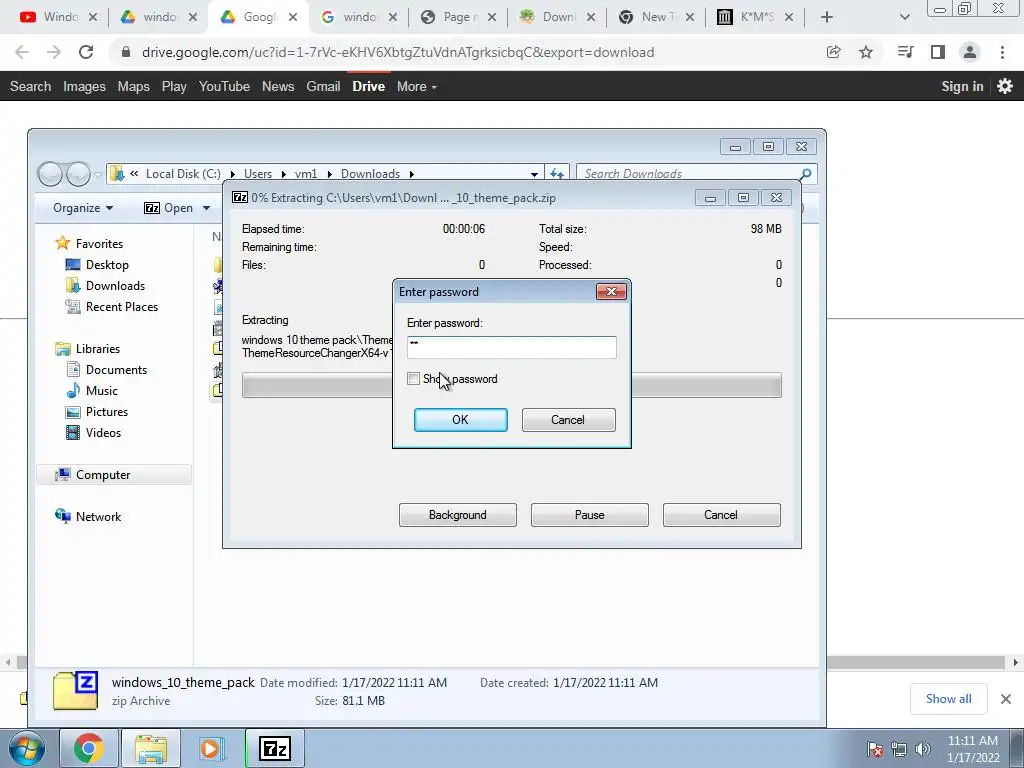This screenshot has height=768, width=1024.
Task: Click Local Disk (C:) breadcrumb
Action: [x=183, y=174]
